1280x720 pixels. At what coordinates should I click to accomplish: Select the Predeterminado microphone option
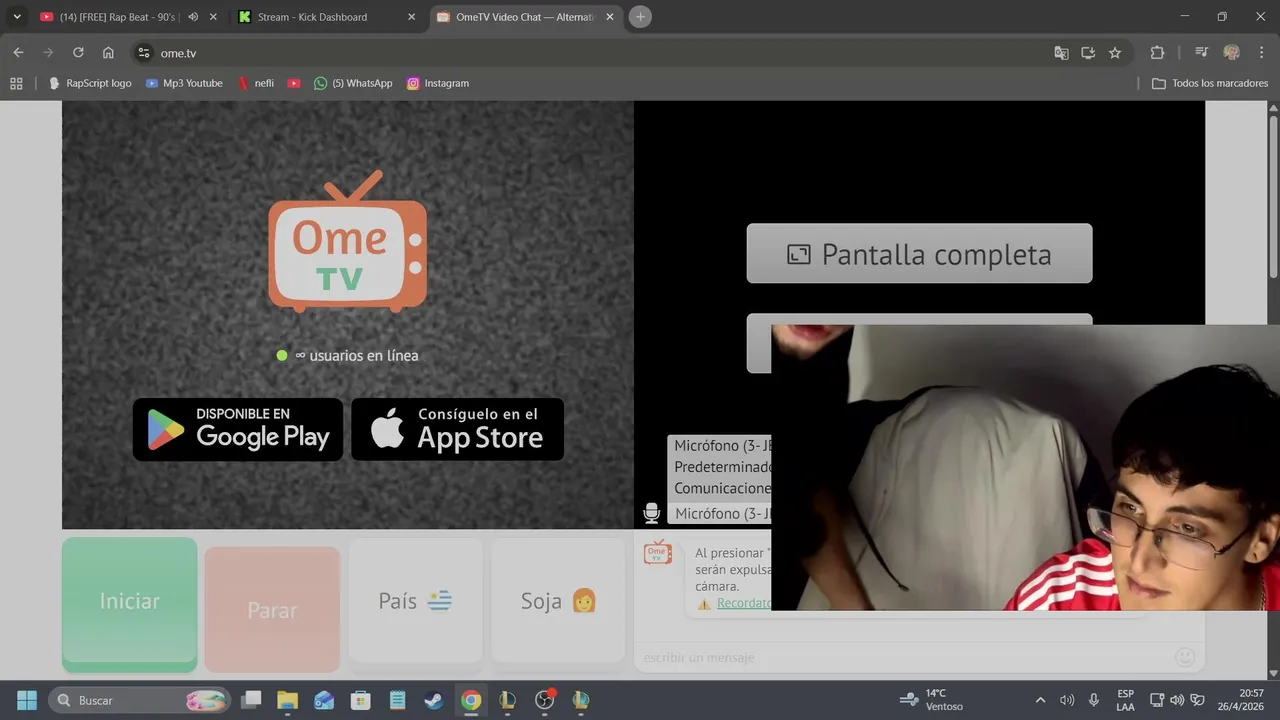[723, 467]
